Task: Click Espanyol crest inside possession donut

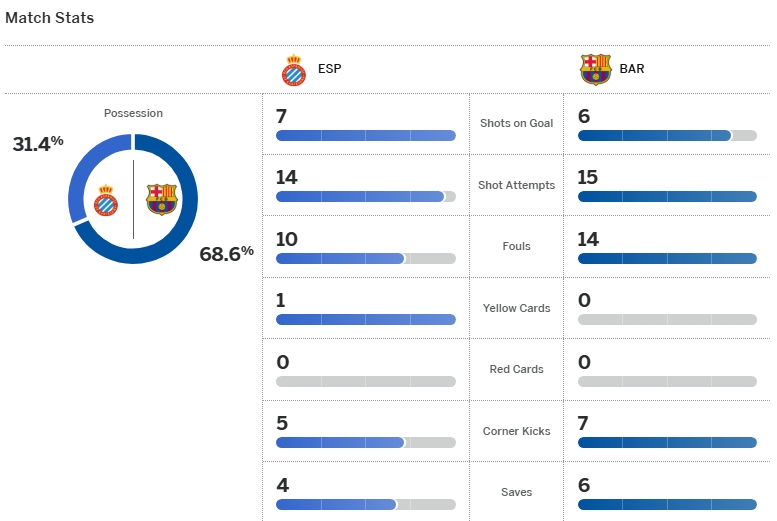Action: coord(106,201)
